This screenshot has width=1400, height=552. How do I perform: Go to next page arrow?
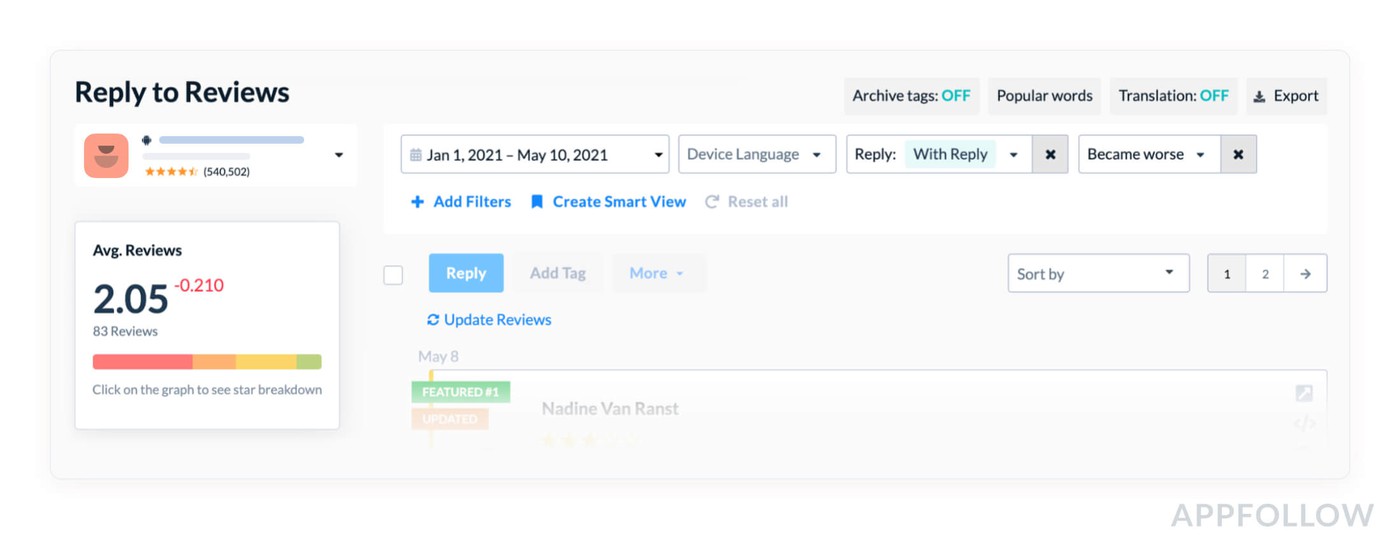coord(1305,274)
